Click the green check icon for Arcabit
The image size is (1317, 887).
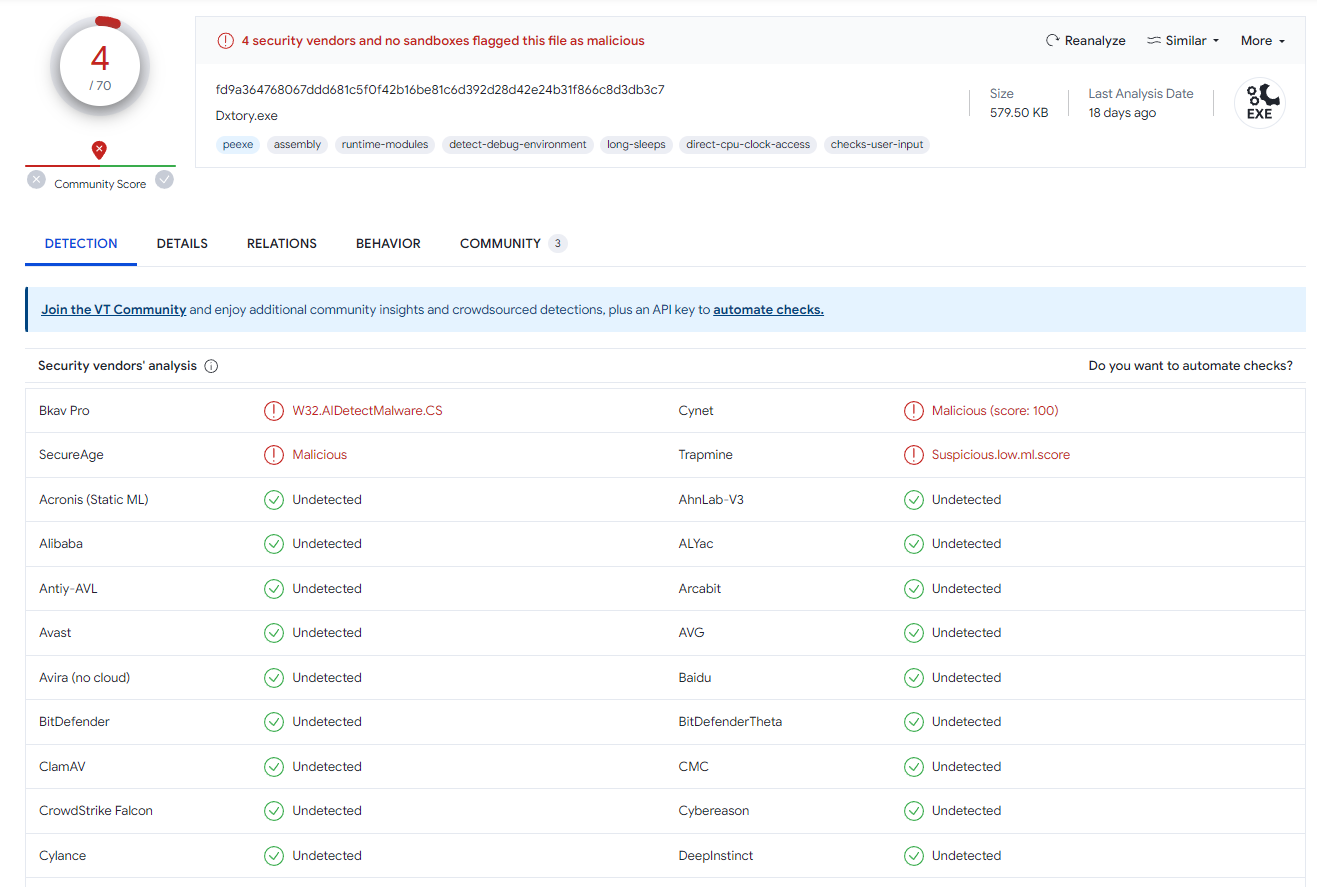pos(913,589)
